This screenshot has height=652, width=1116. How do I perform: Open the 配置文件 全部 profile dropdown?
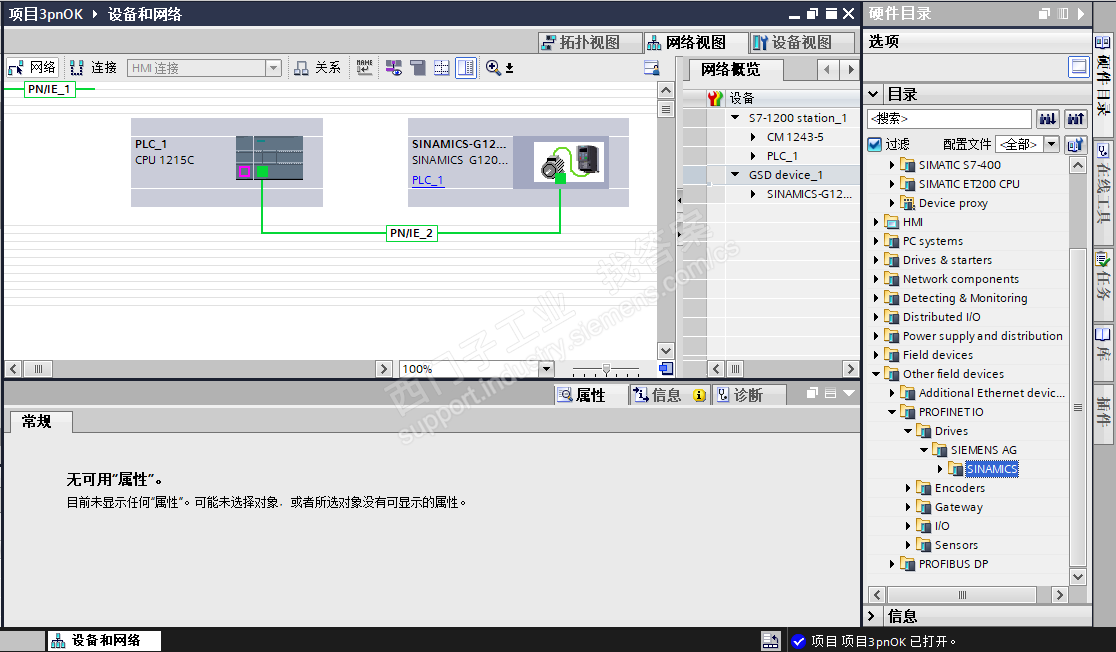1052,144
